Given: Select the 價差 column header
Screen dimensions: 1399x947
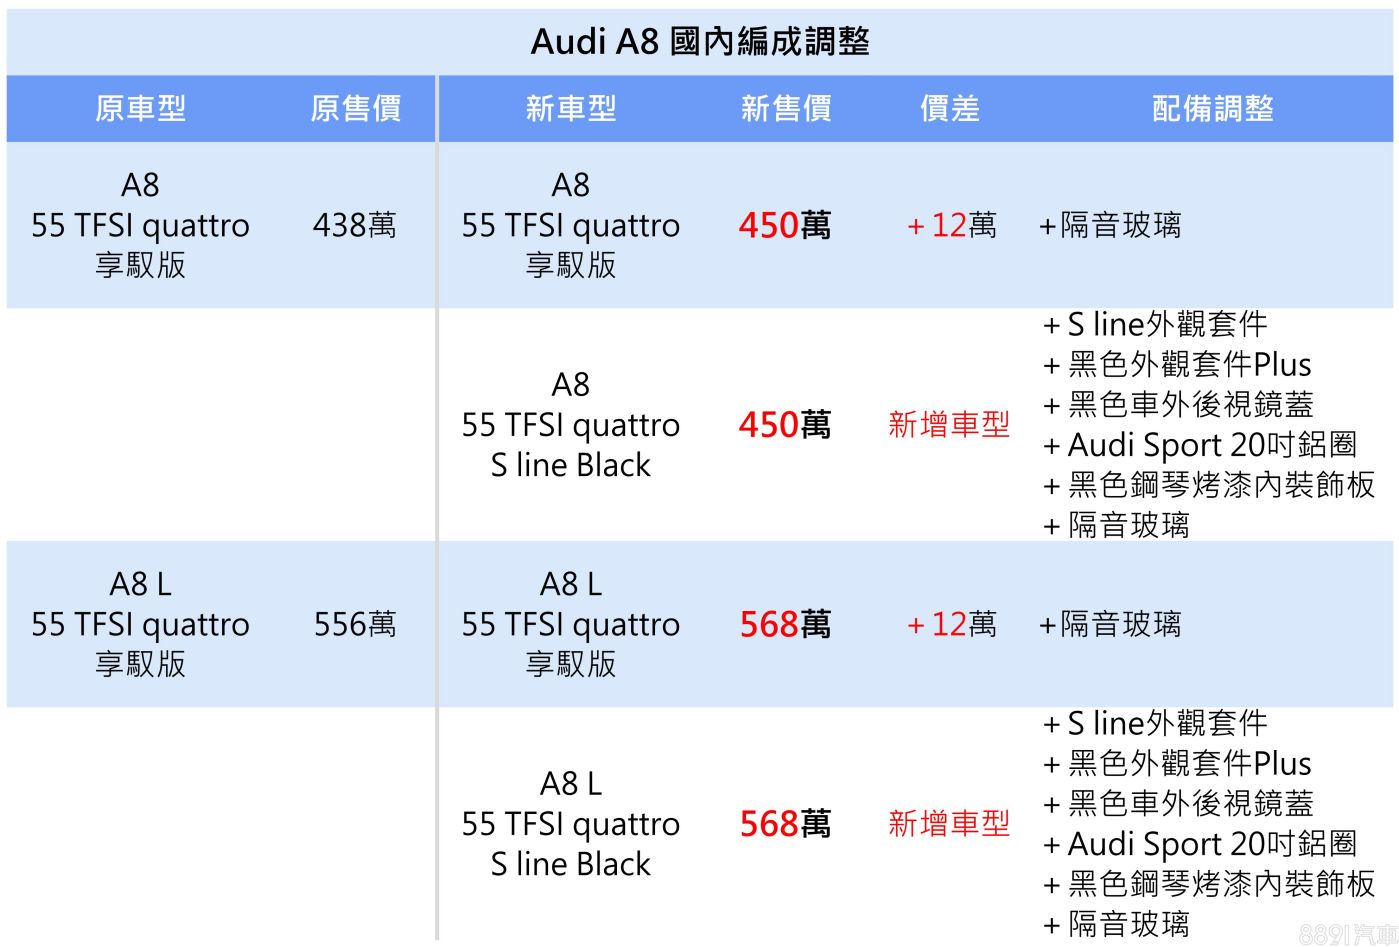Looking at the screenshot, I should coord(949,108).
